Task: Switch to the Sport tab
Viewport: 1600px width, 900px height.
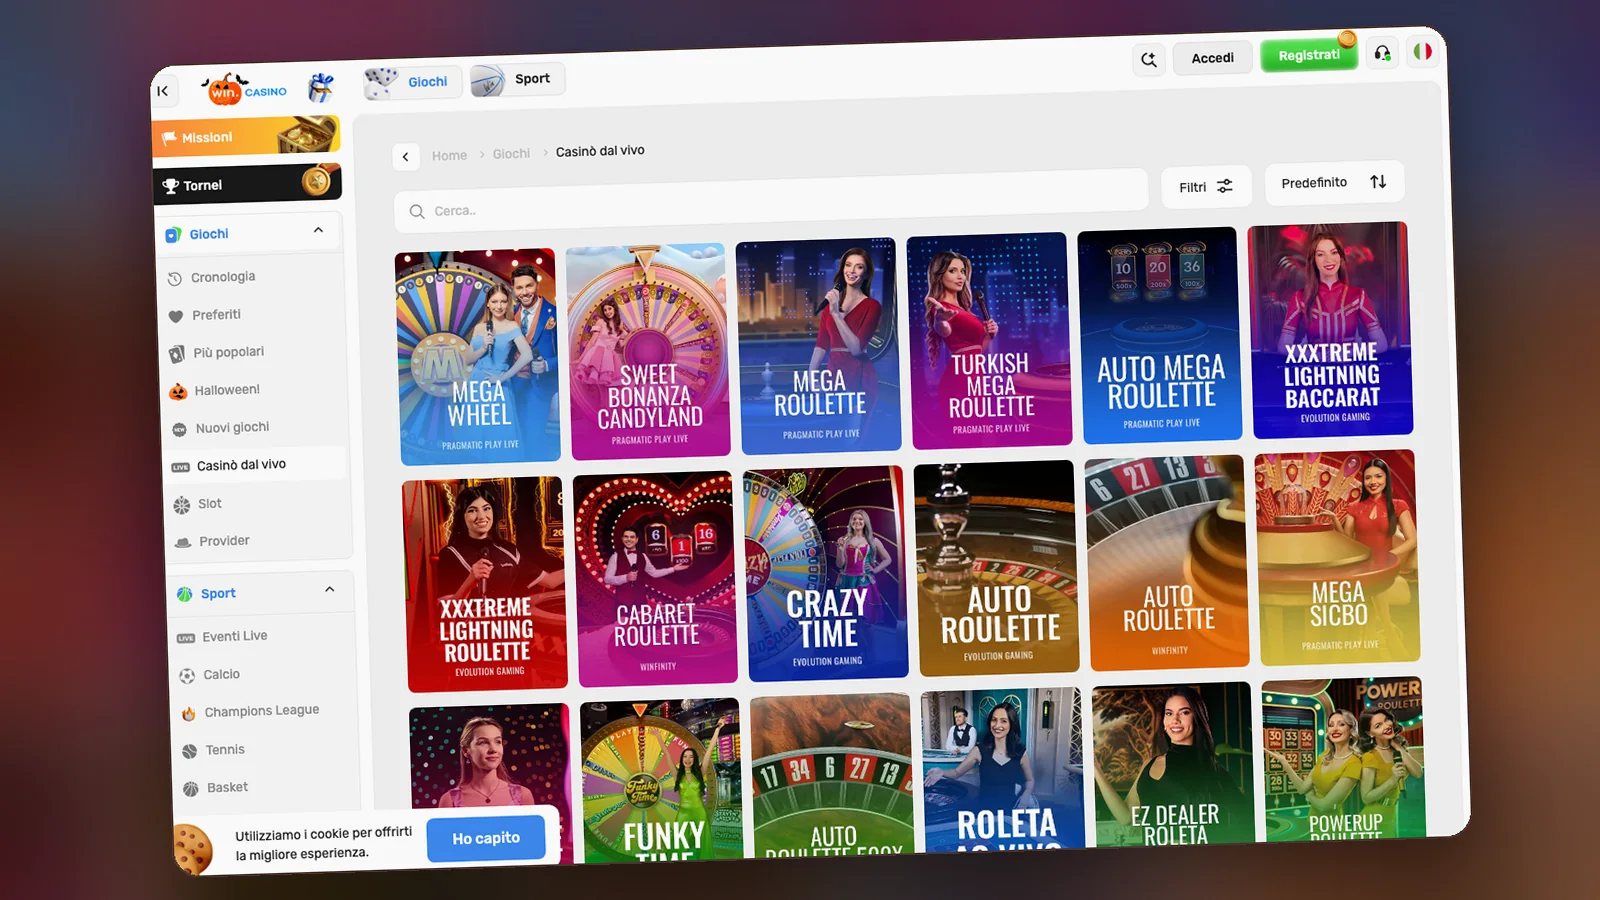Action: pos(517,79)
